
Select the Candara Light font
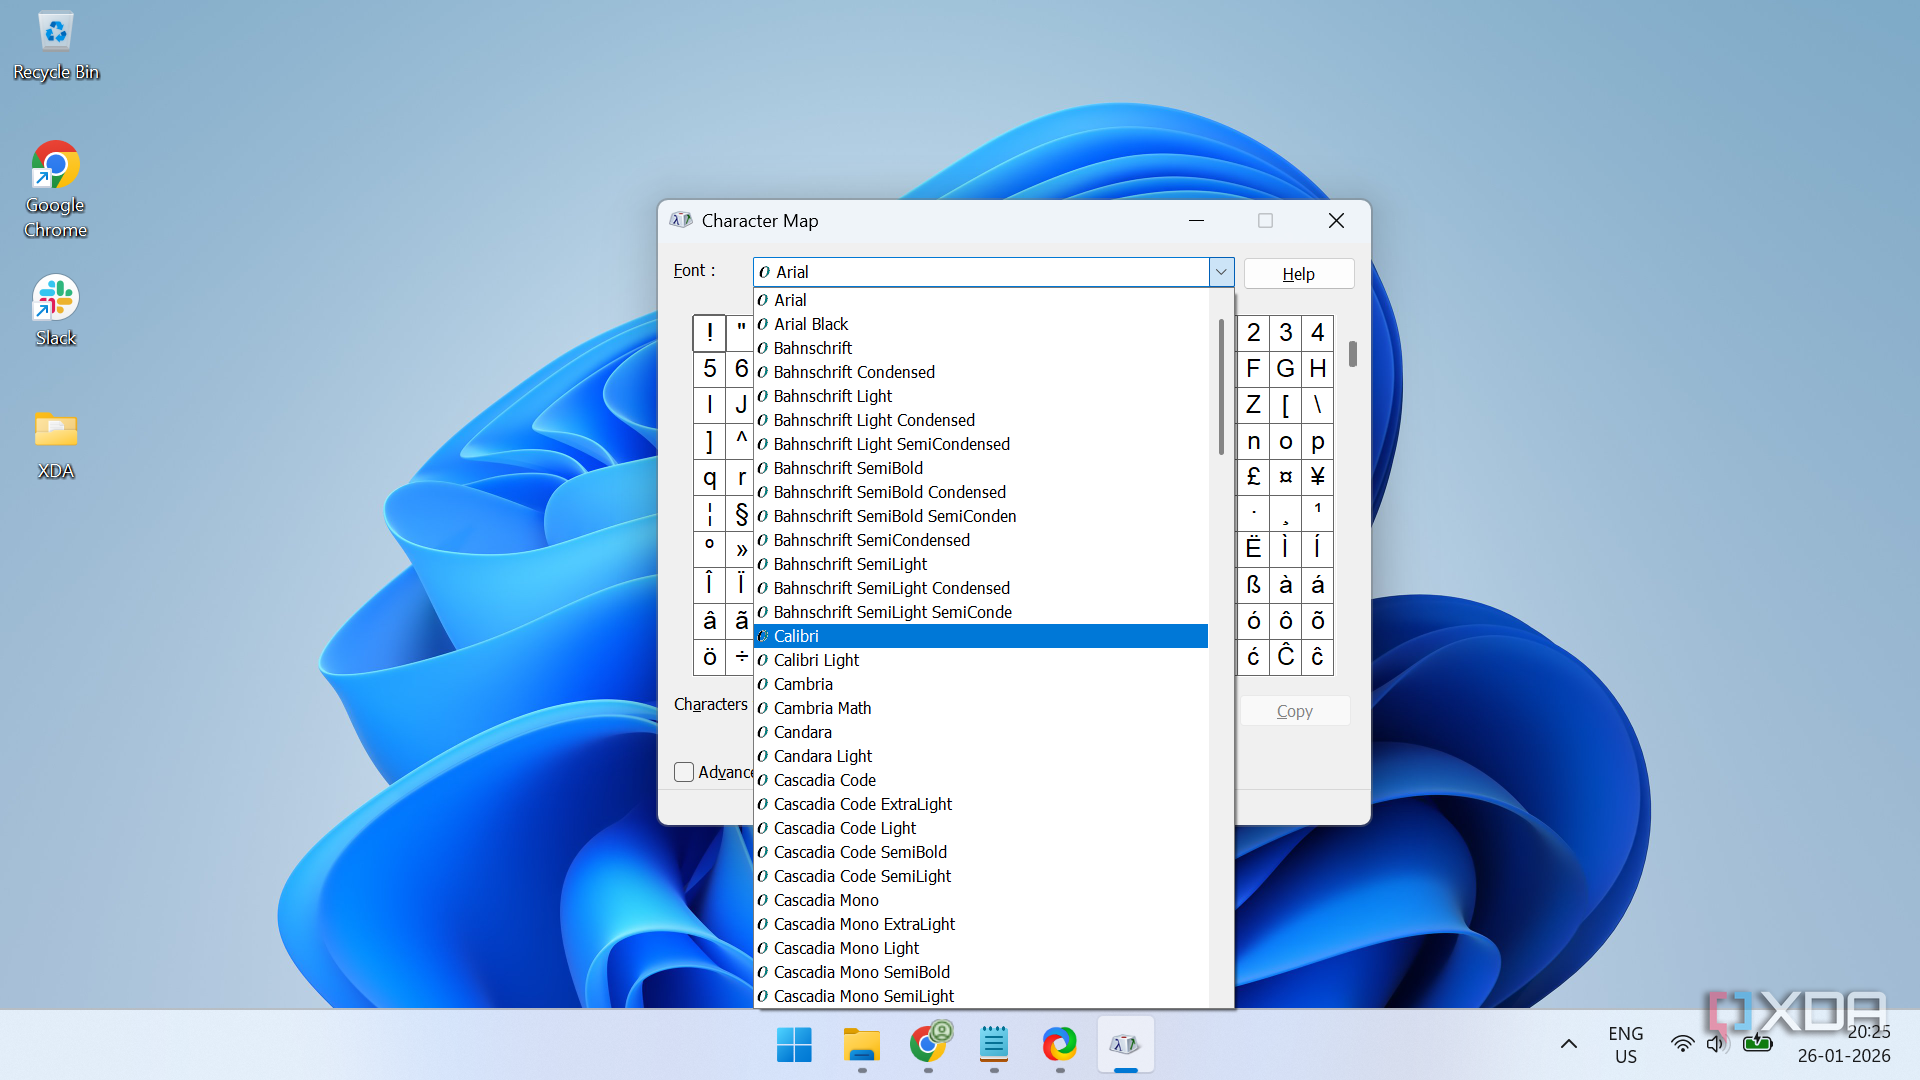tap(981, 756)
